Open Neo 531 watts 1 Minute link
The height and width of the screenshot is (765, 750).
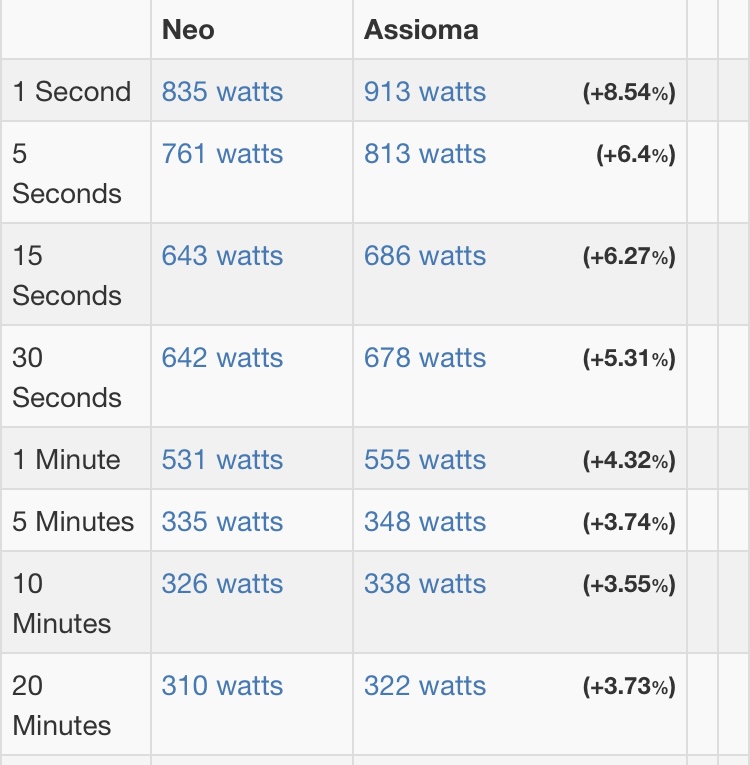tap(222, 460)
